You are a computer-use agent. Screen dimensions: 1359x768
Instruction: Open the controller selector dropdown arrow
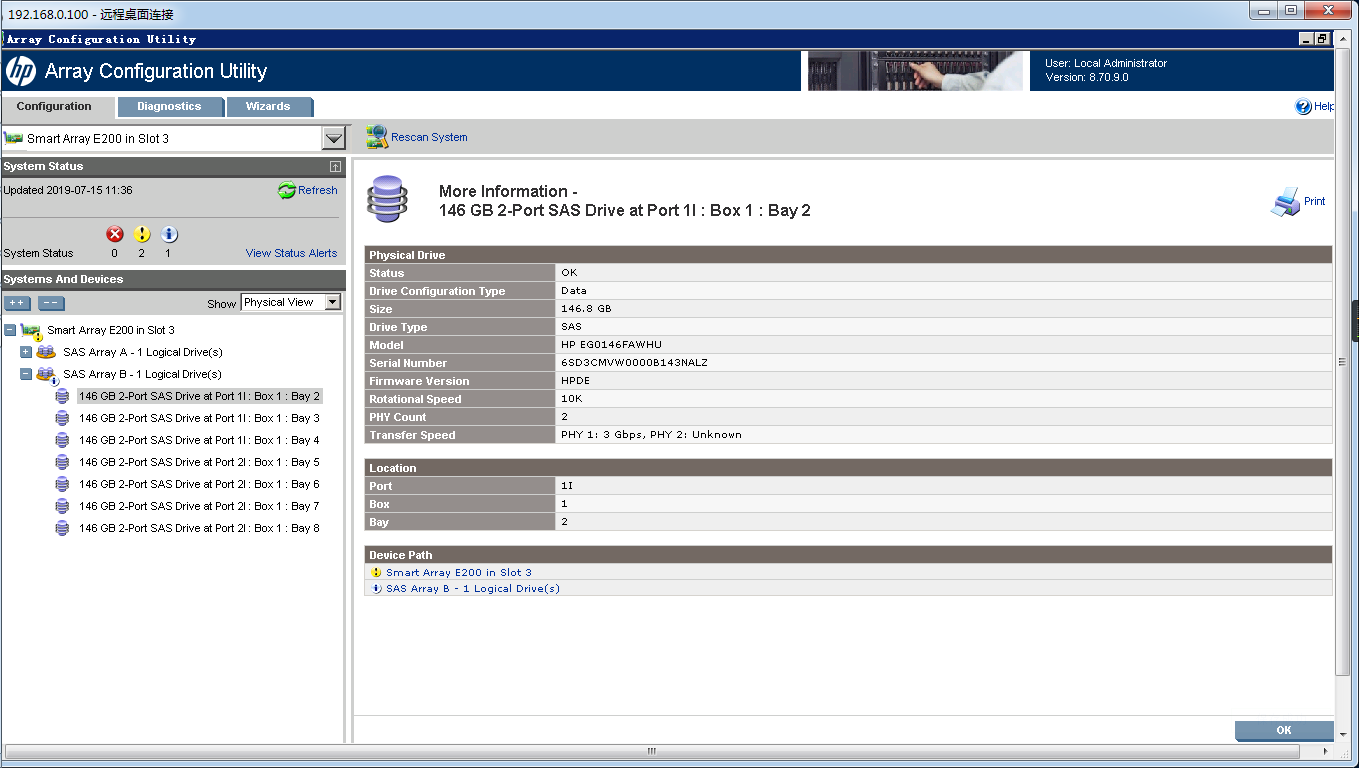click(334, 139)
